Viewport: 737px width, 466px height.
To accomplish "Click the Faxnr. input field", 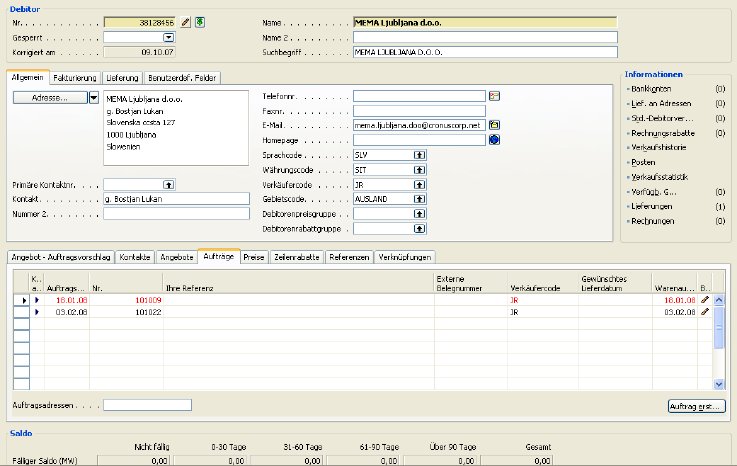I will pyautogui.click(x=419, y=111).
